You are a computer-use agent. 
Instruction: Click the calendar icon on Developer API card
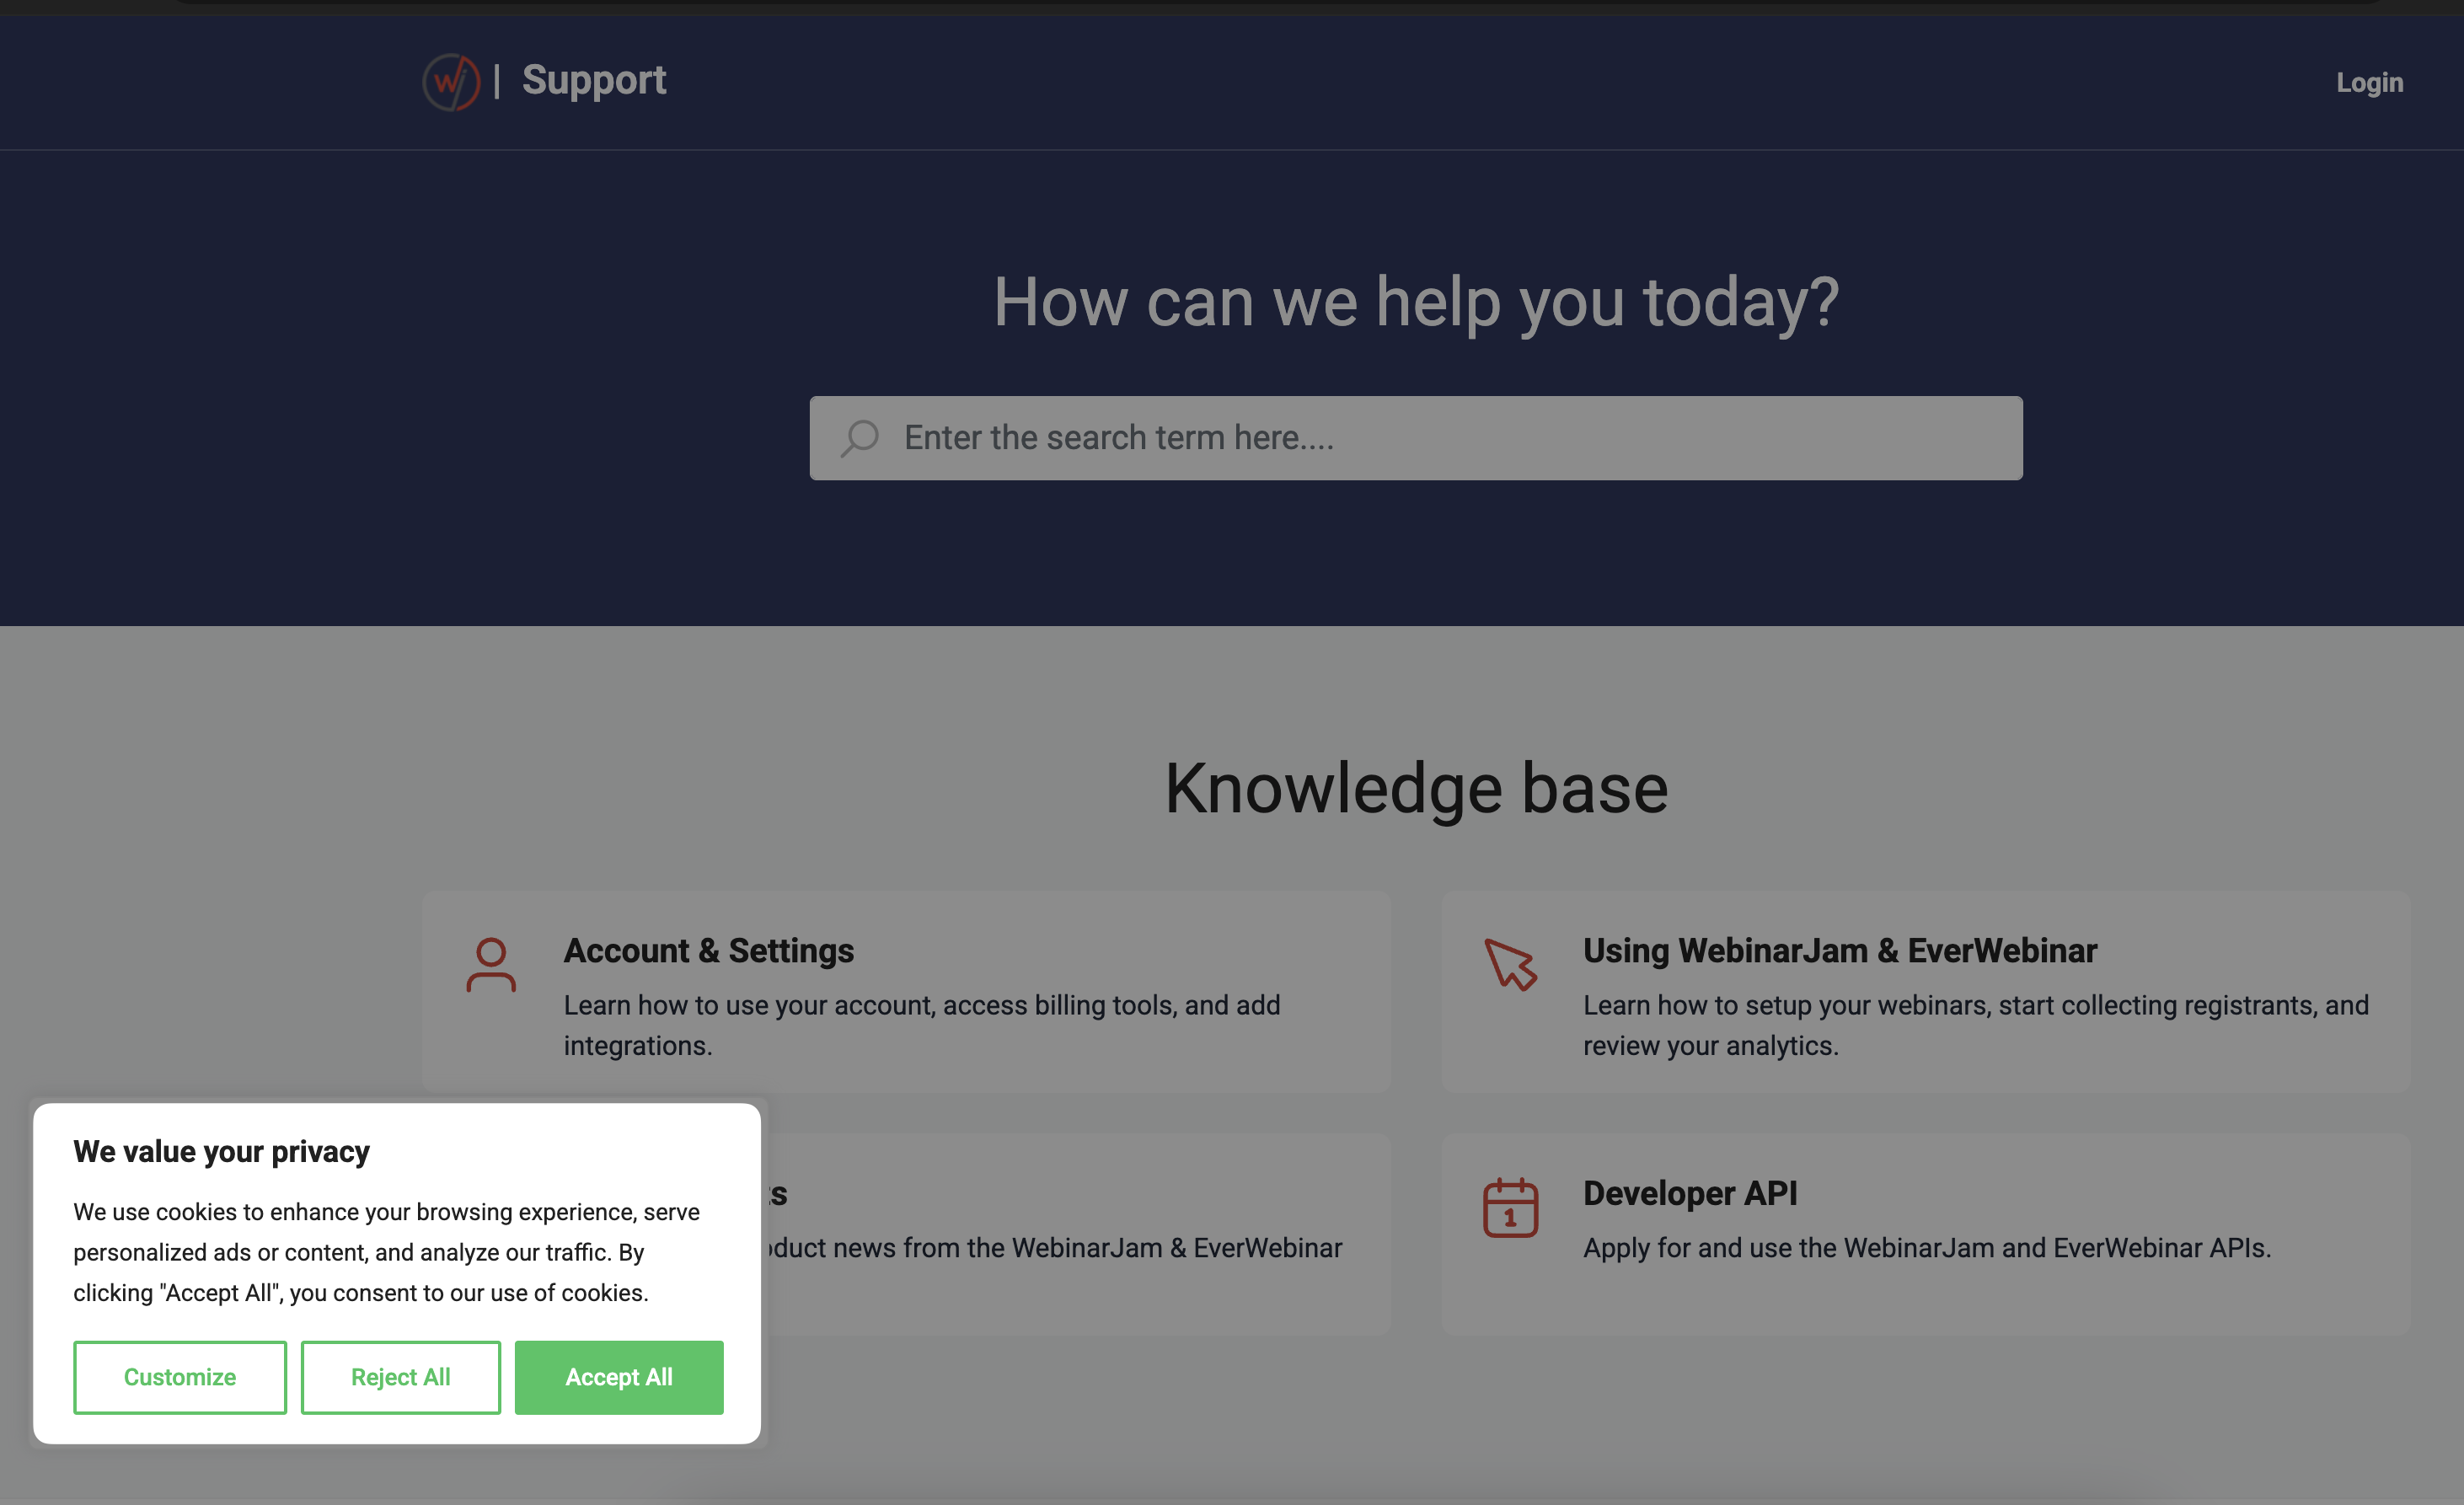[1510, 1208]
